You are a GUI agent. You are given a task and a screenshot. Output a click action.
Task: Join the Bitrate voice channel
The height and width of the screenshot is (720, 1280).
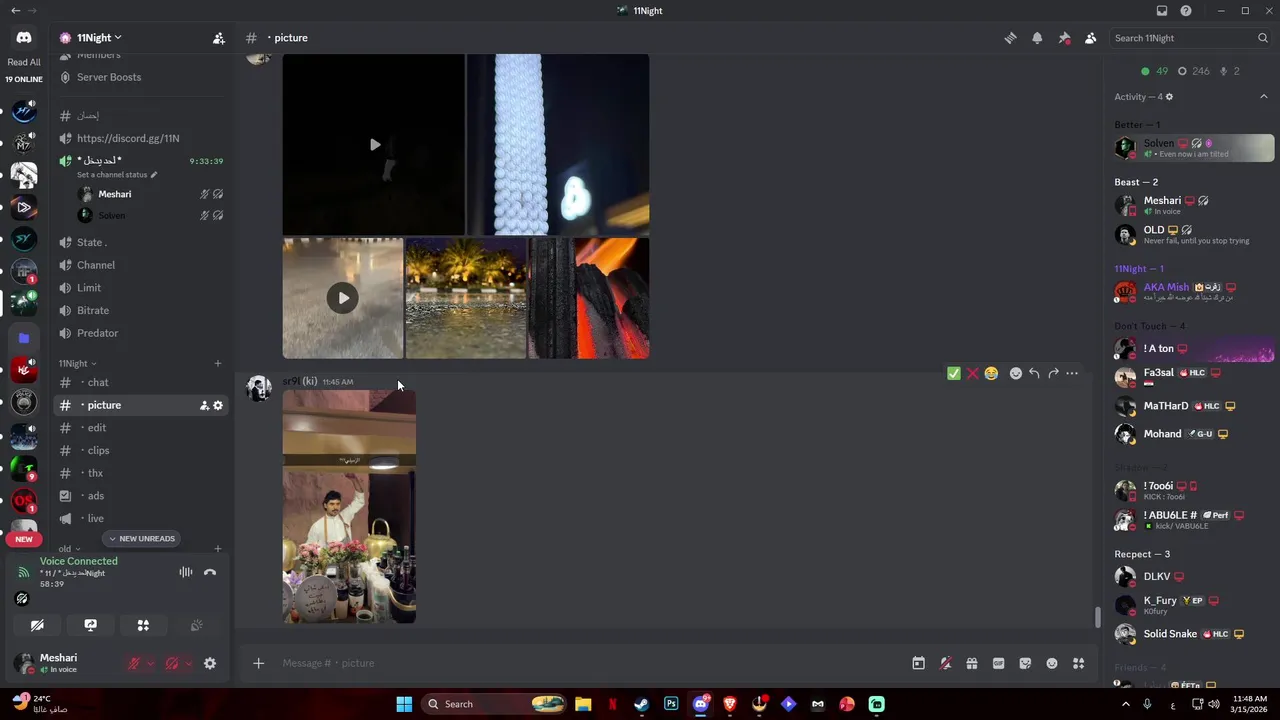point(140,310)
